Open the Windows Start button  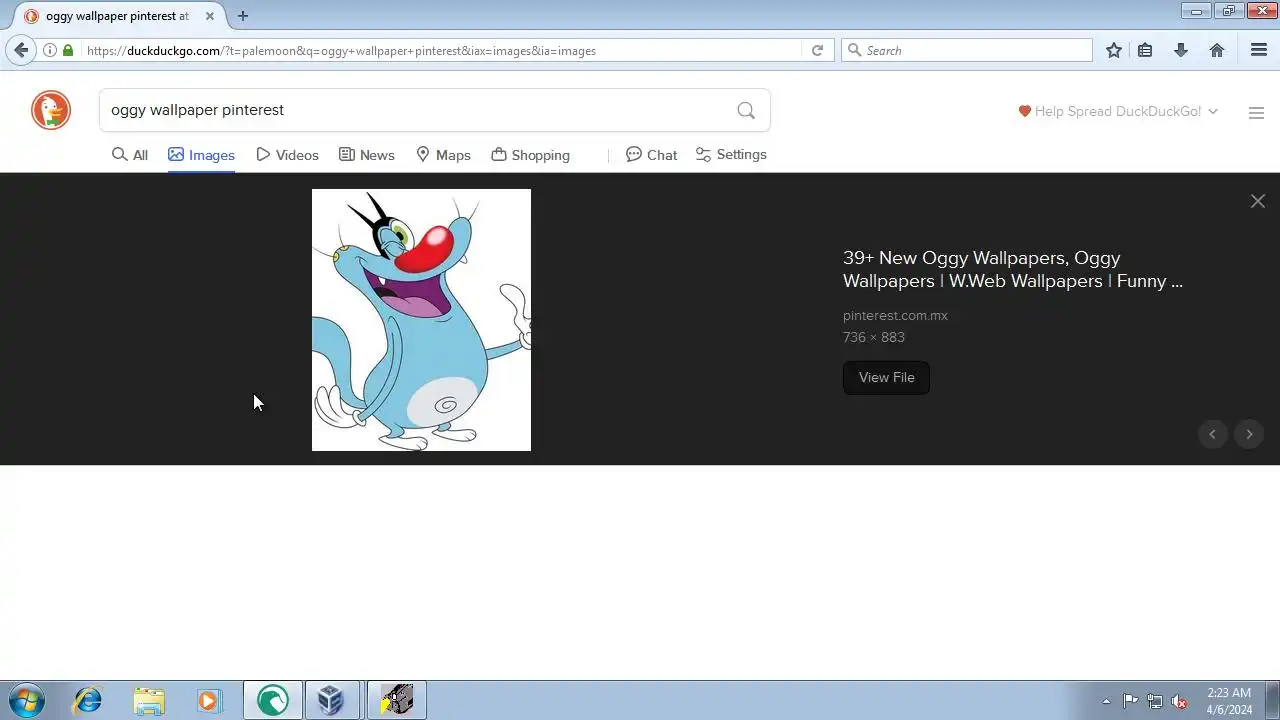(27, 700)
